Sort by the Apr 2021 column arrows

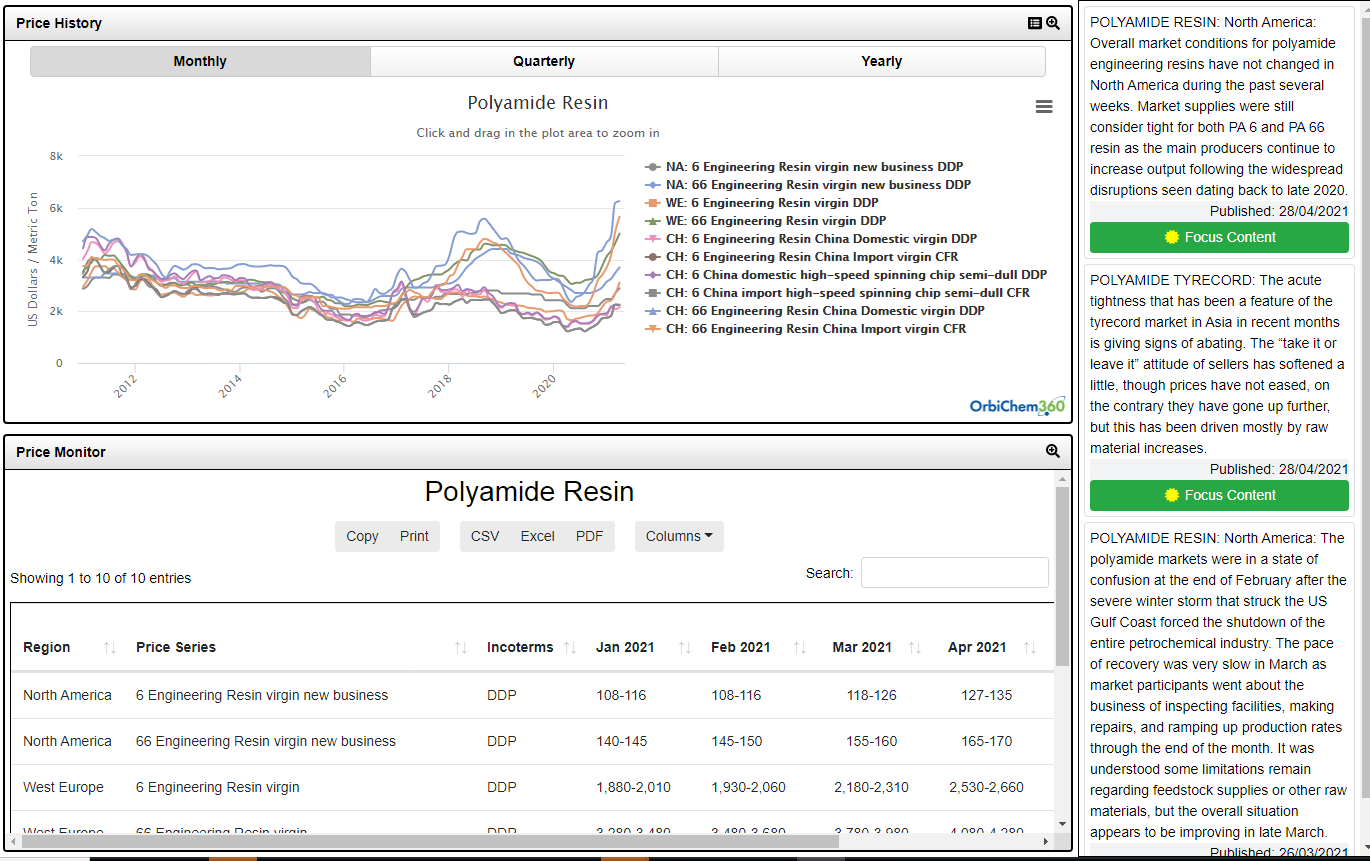1030,647
